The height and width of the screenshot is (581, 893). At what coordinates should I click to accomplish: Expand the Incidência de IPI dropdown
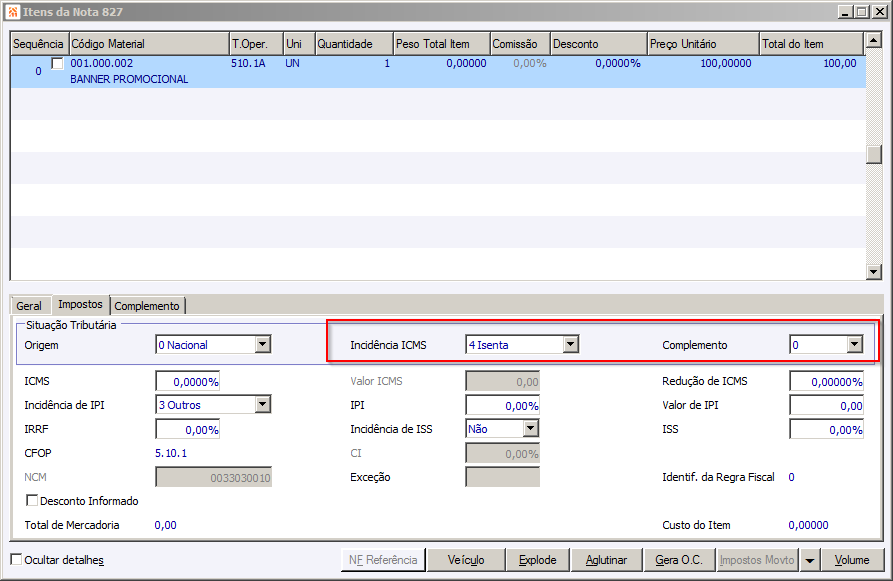[x=262, y=405]
